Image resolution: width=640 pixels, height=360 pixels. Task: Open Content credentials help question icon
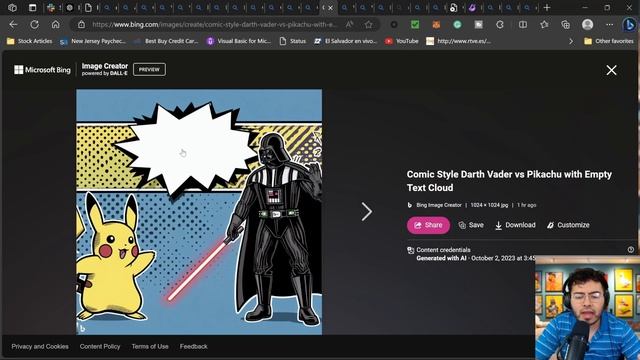631,249
